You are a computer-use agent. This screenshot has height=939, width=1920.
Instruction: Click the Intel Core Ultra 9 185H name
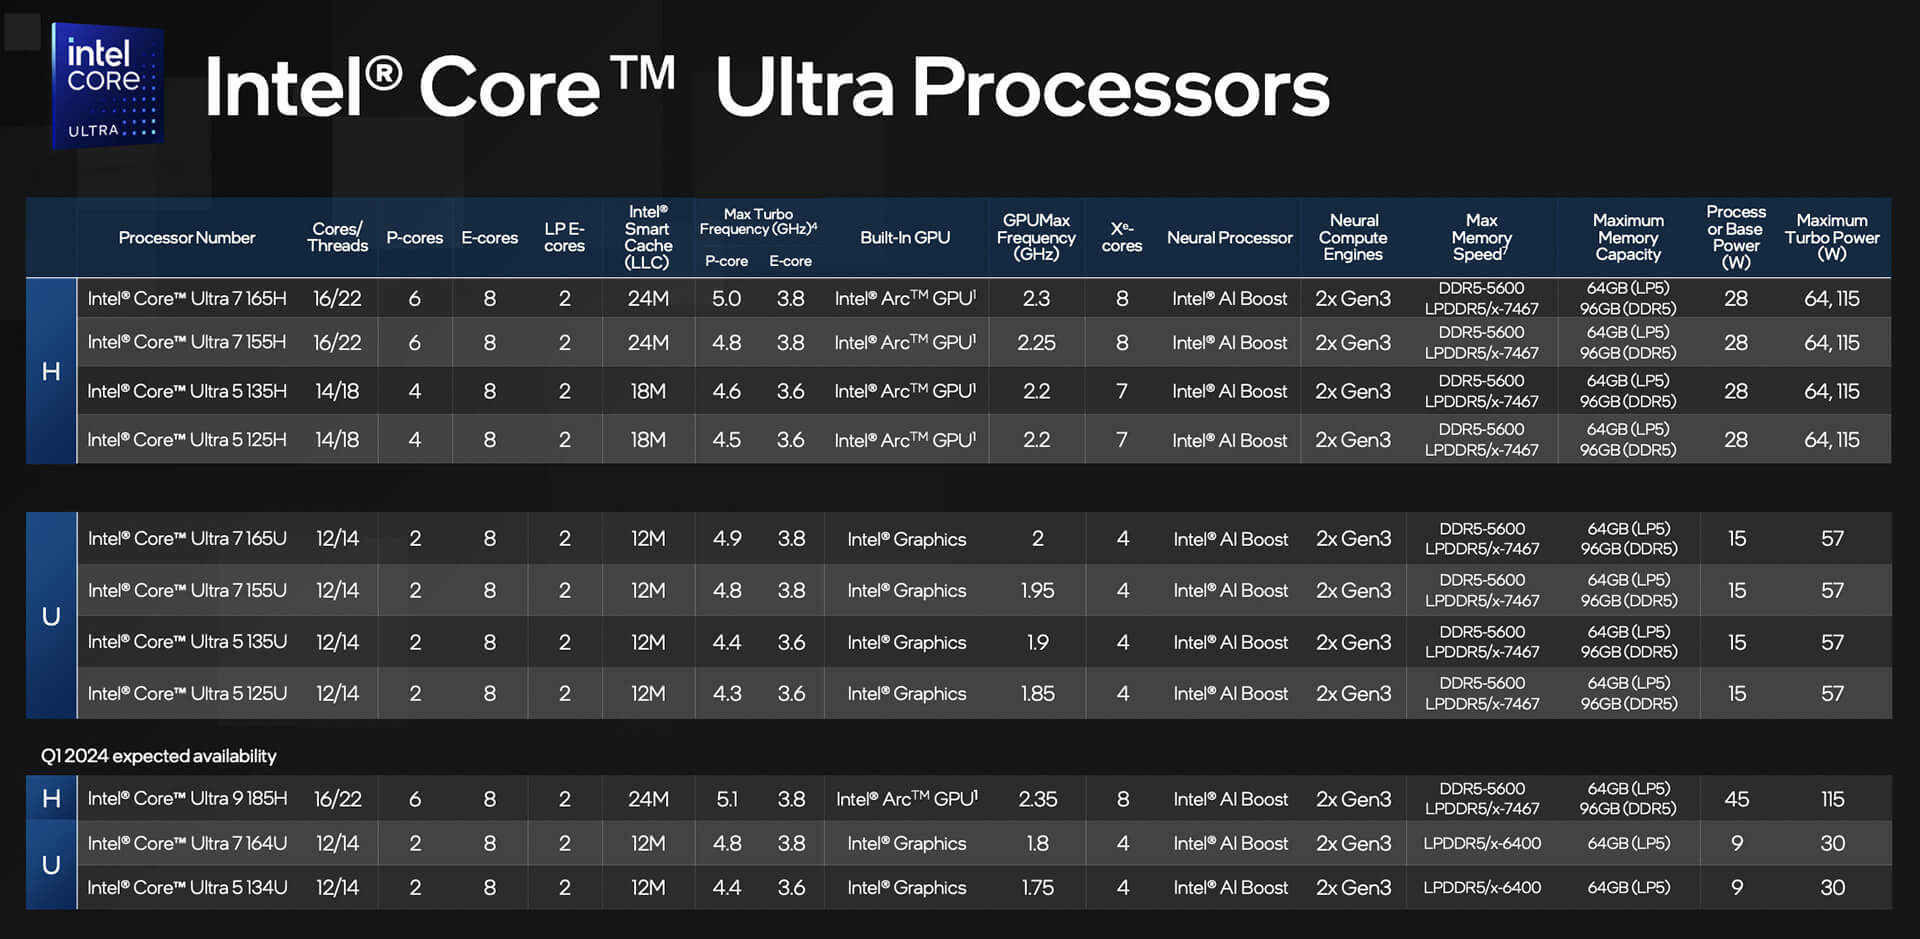pos(187,799)
